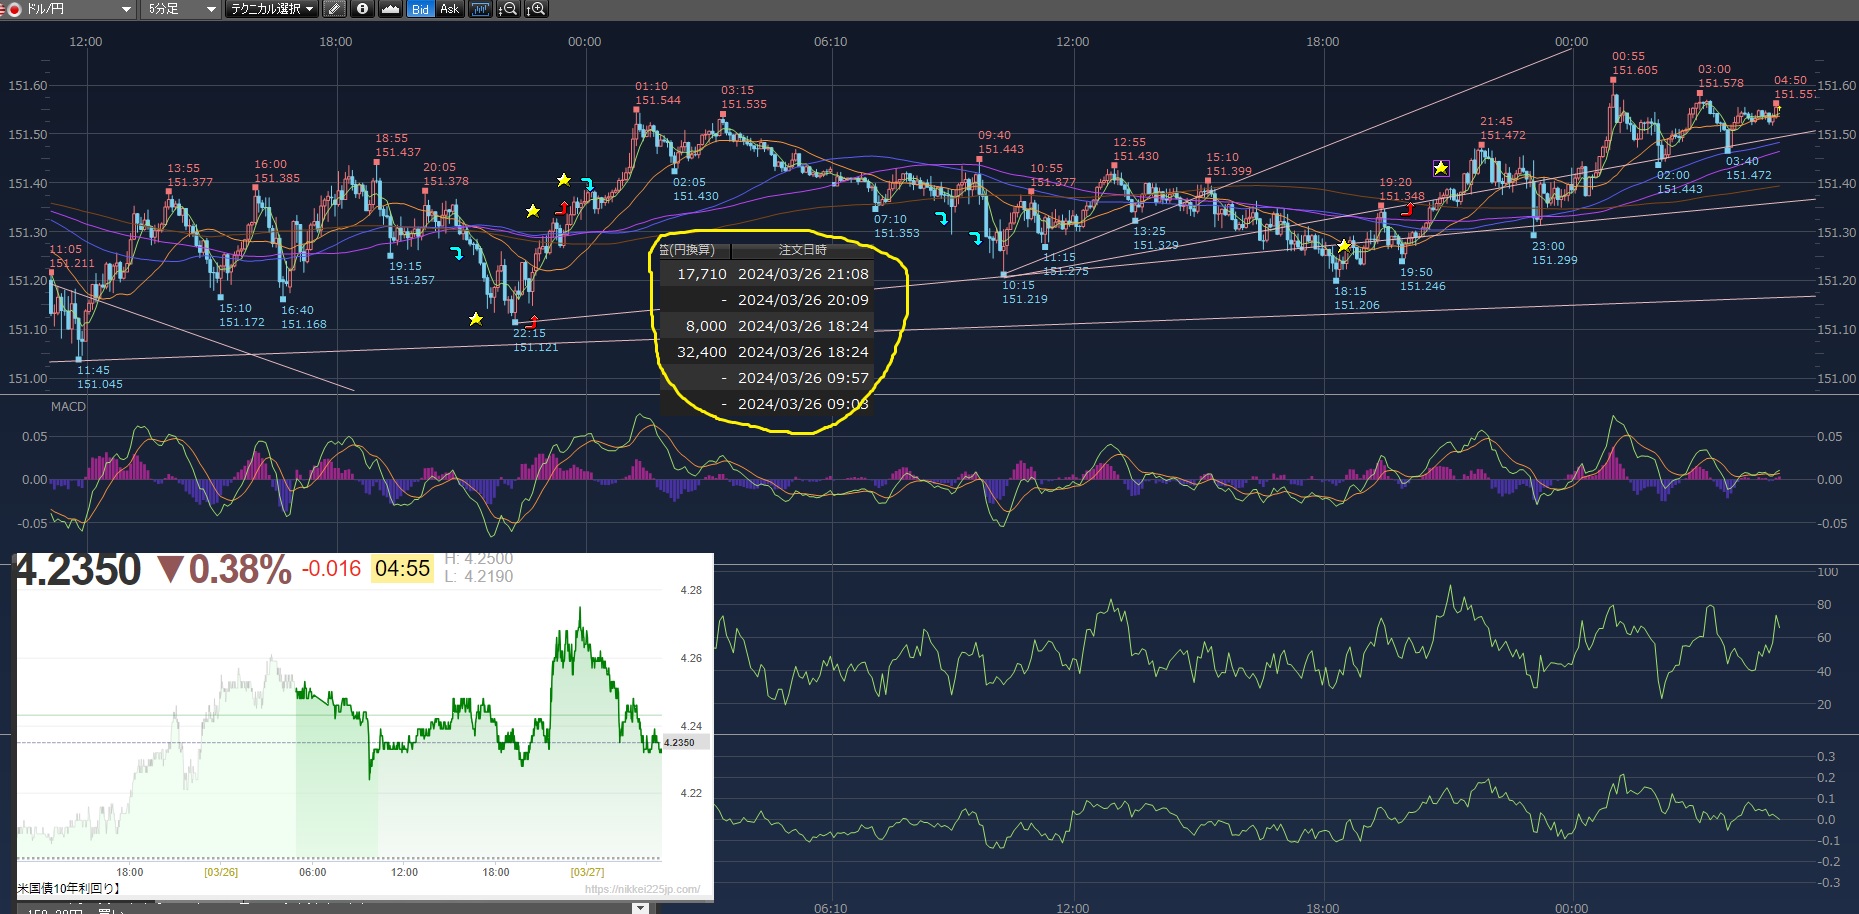Open the ドル/円 currency pair dropdown
This screenshot has width=1859, height=914.
tap(125, 9)
